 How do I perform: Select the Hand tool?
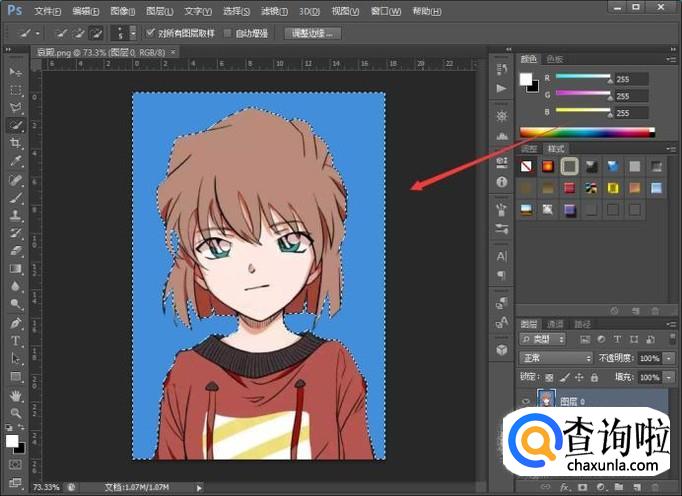tap(15, 395)
